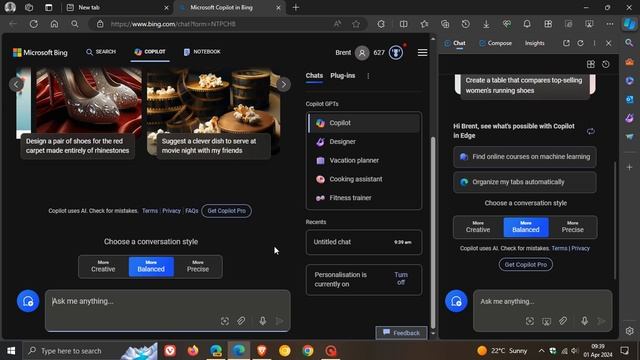Add screenshot icon in main chat box

point(224,321)
